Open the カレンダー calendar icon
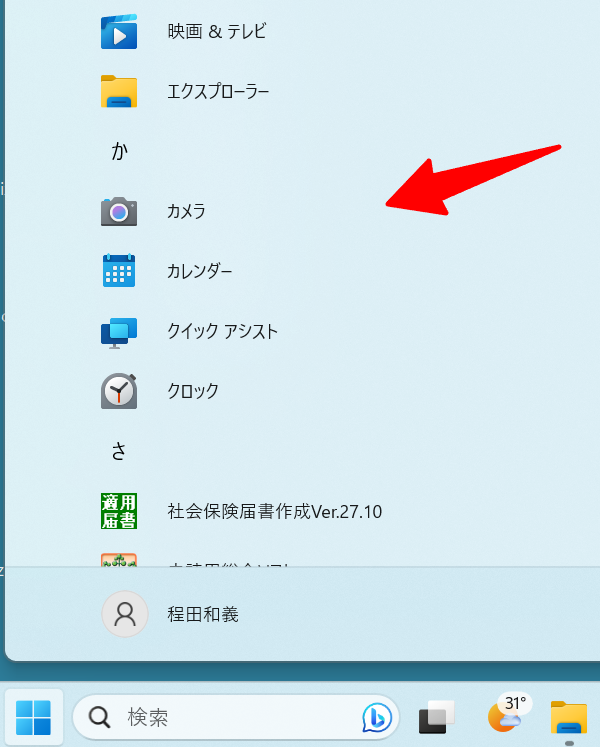Image resolution: width=600 pixels, height=747 pixels. pos(119,271)
